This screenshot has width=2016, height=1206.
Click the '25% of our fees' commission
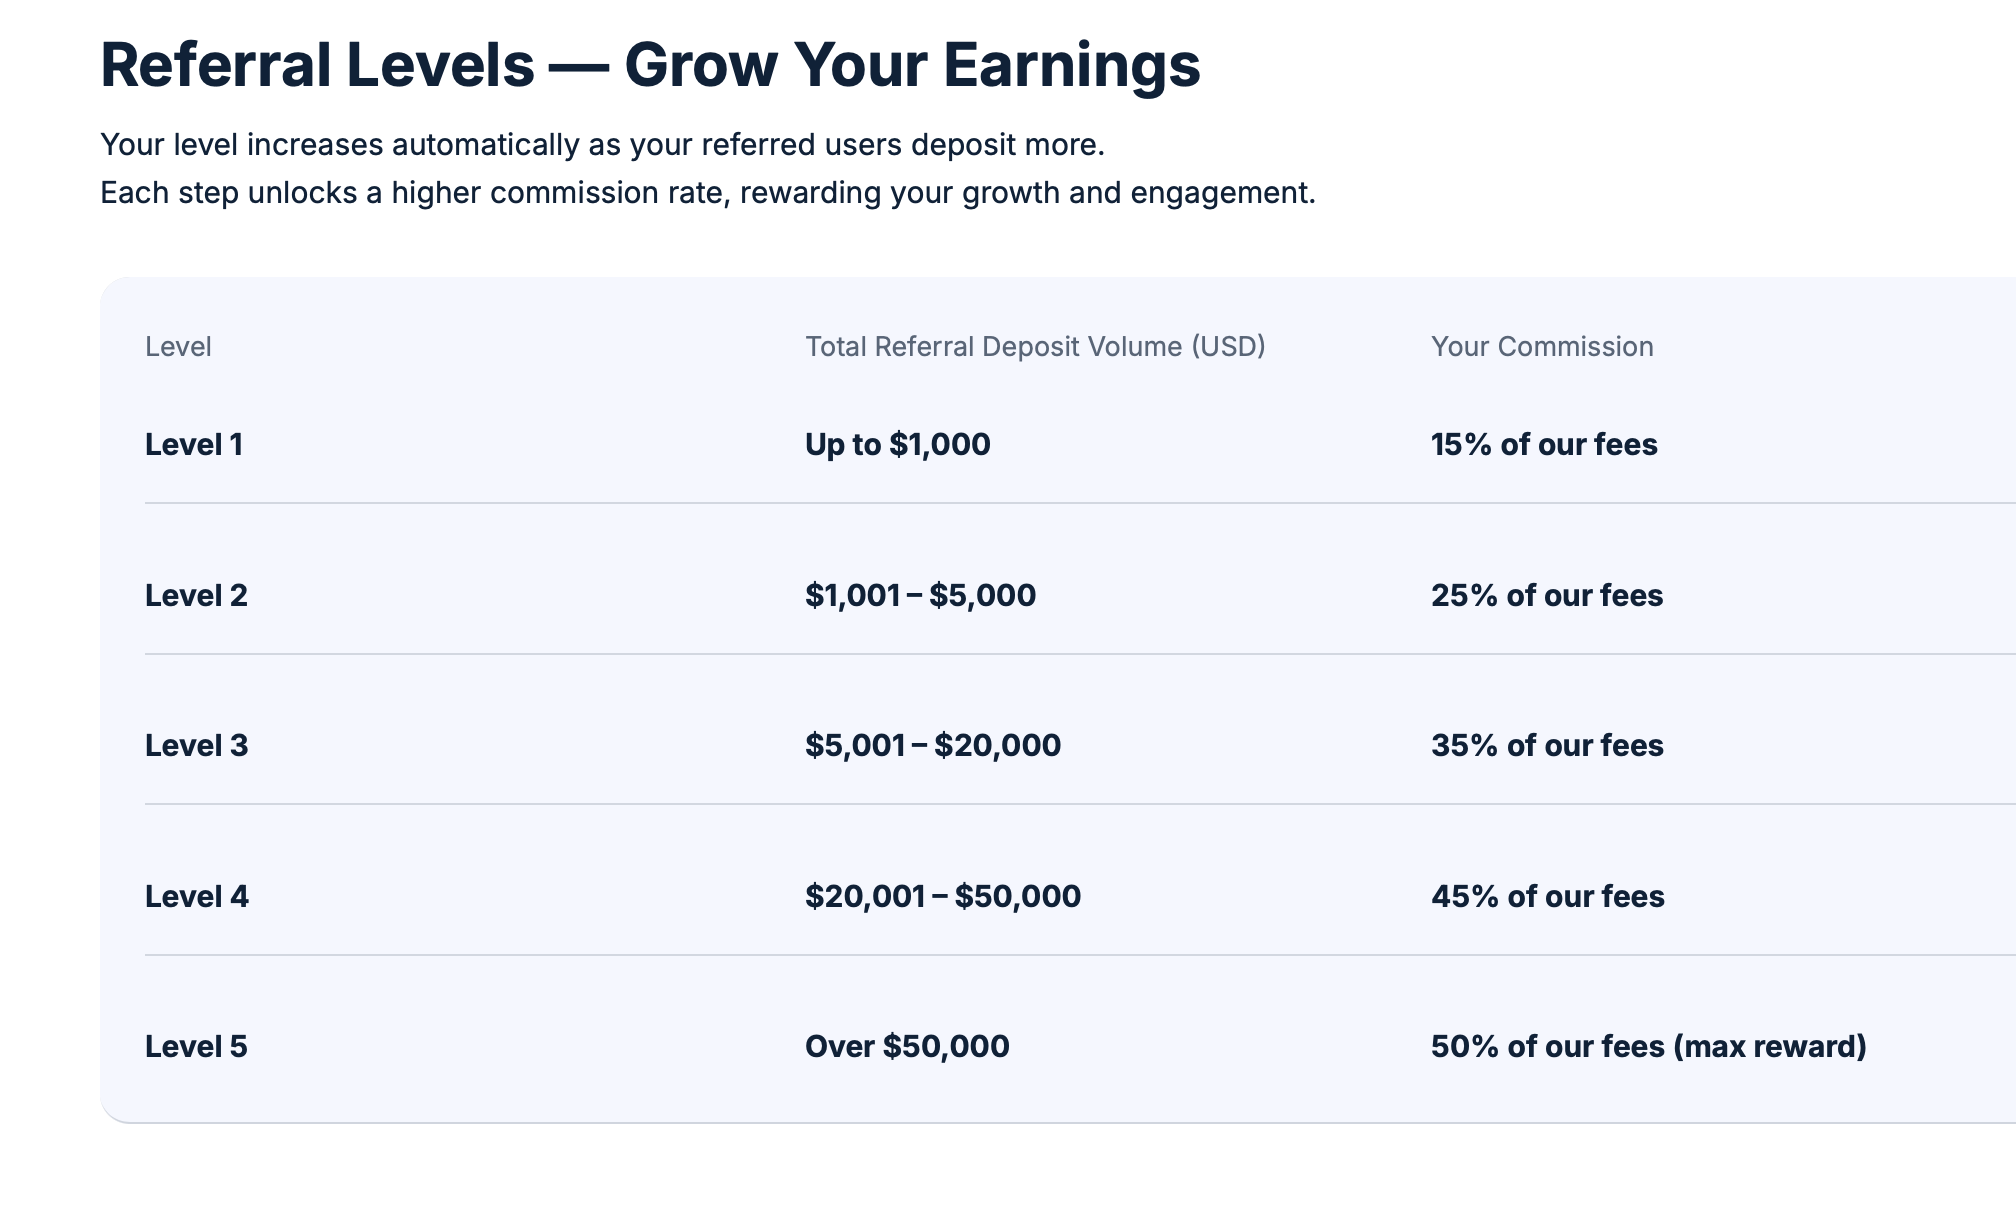point(1547,596)
